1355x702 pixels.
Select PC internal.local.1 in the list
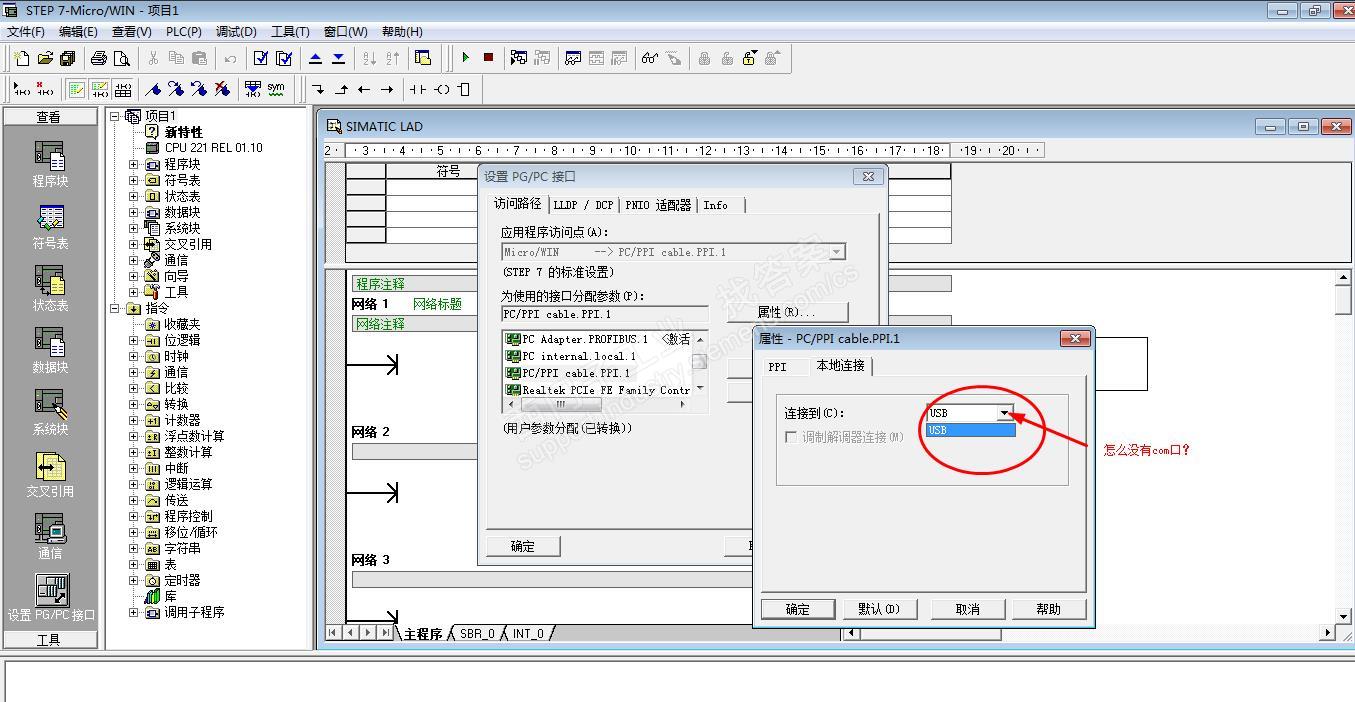[572, 356]
